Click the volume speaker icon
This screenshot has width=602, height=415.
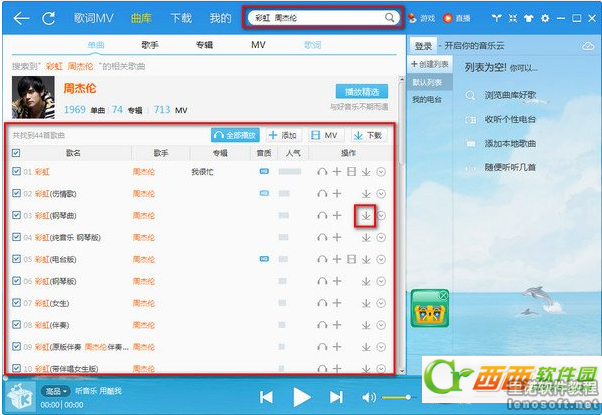click(x=369, y=397)
